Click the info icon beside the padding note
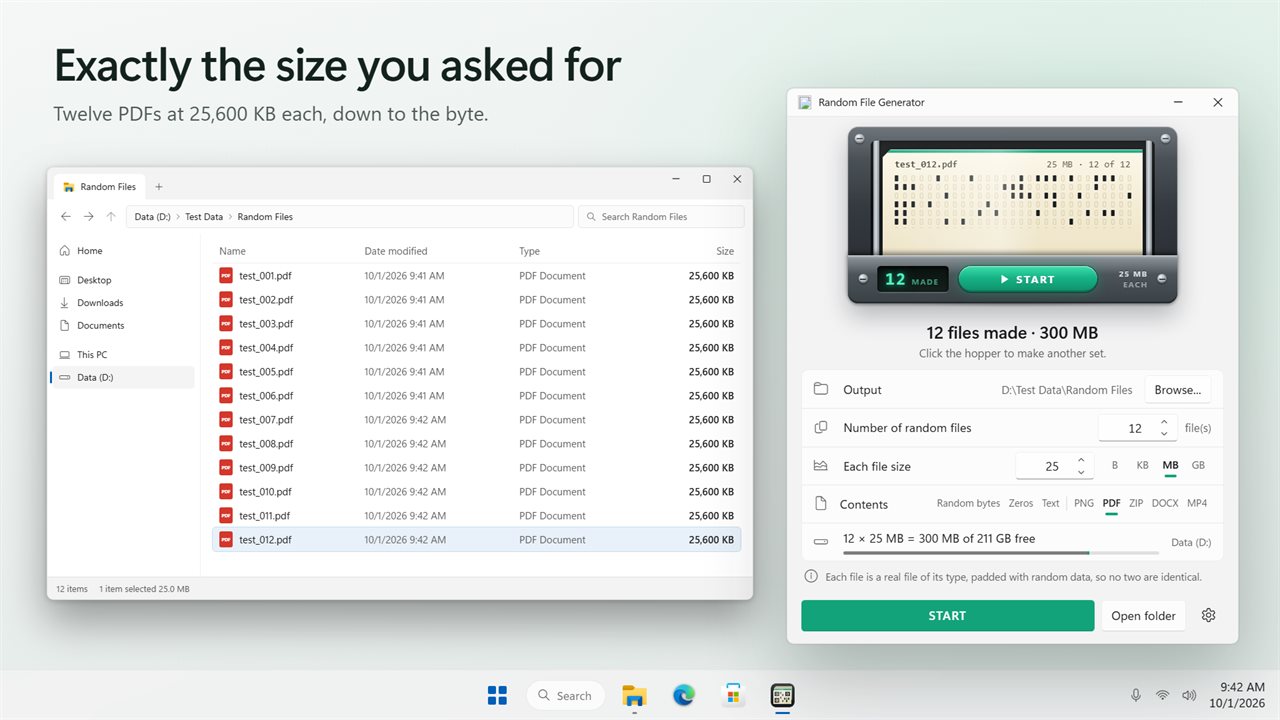This screenshot has width=1280, height=720. pos(812,577)
